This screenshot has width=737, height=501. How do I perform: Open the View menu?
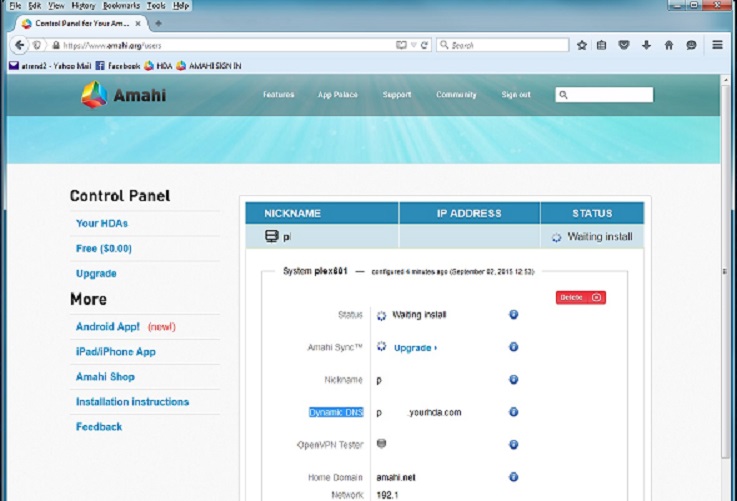56,6
